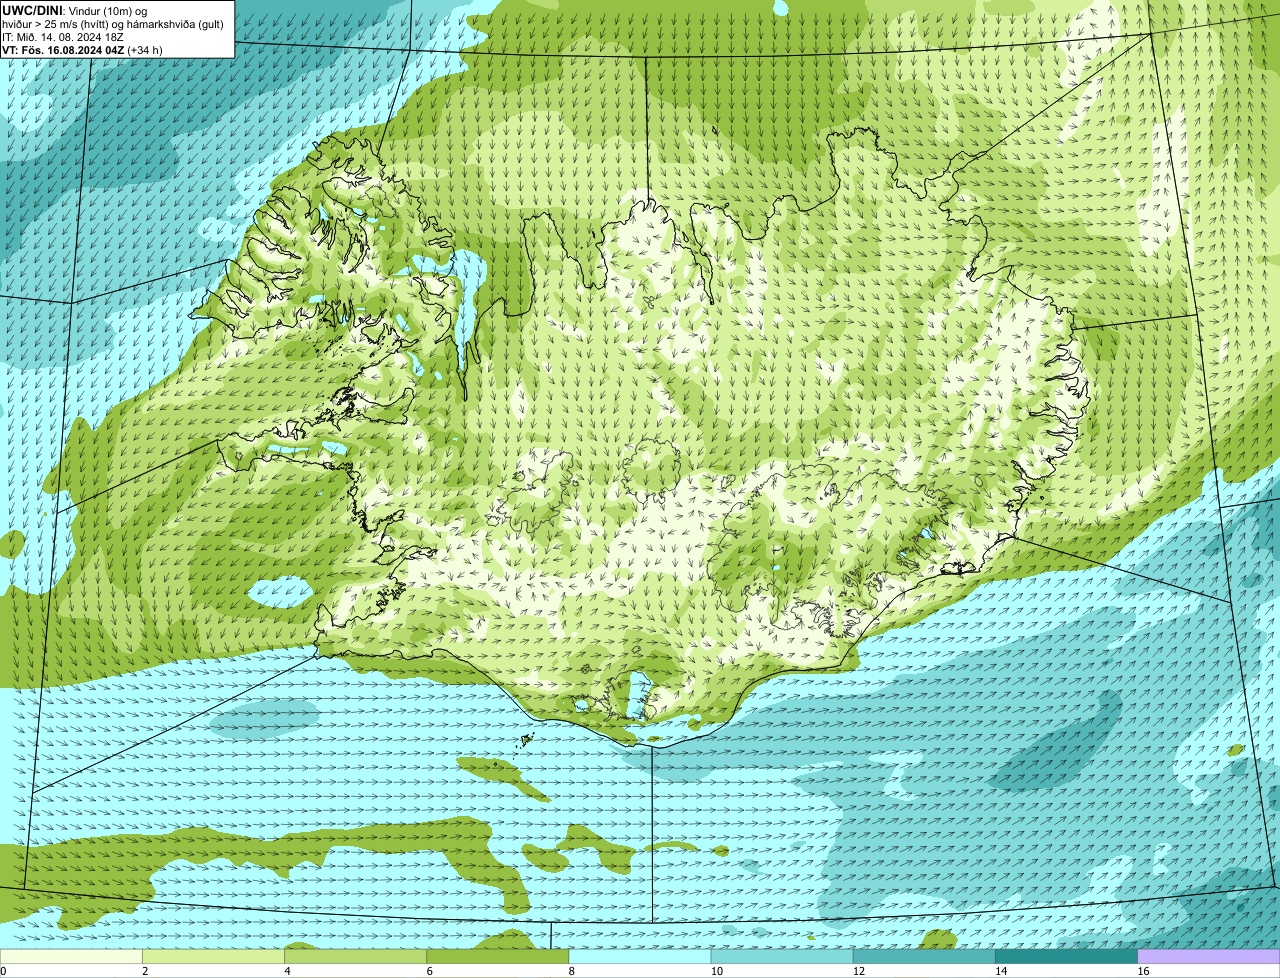Click the 0–2 m/s pale yellow legend swatch

click(71, 956)
